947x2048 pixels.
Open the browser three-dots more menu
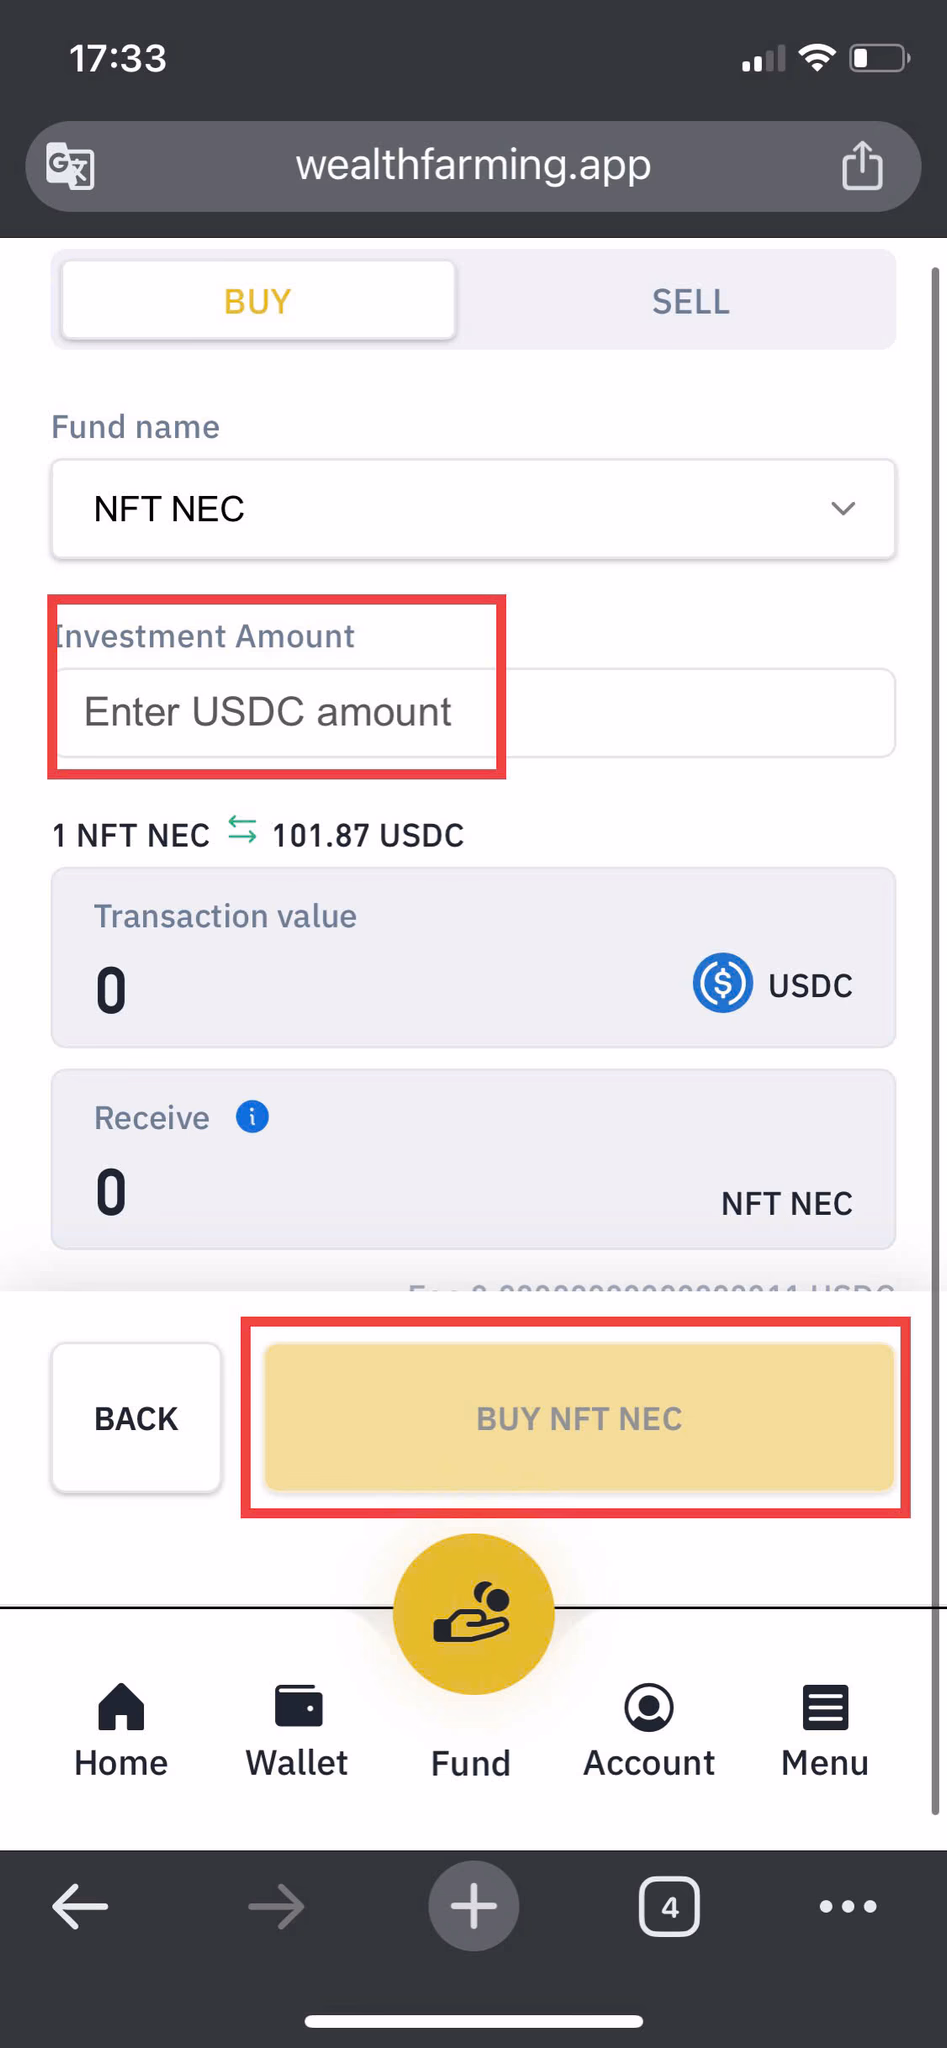click(848, 1907)
